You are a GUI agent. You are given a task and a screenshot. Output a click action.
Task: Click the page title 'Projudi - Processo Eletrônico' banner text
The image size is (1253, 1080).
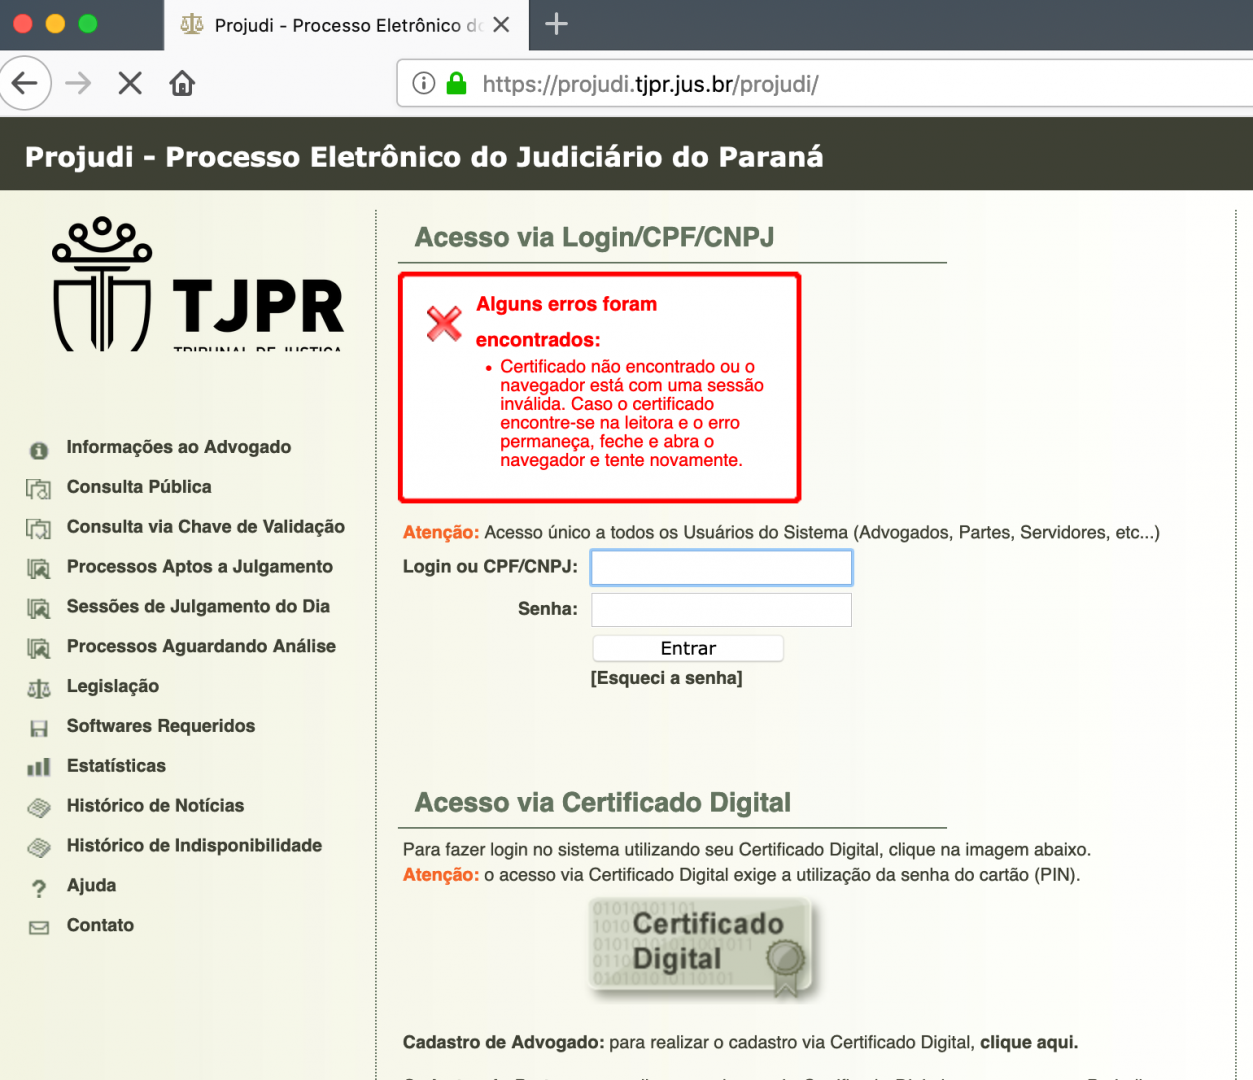[424, 157]
